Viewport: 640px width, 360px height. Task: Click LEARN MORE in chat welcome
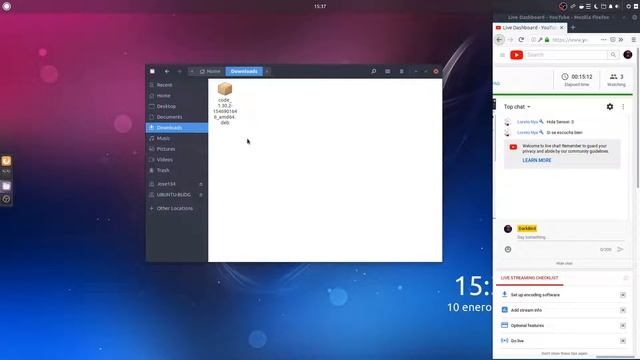pyautogui.click(x=537, y=160)
